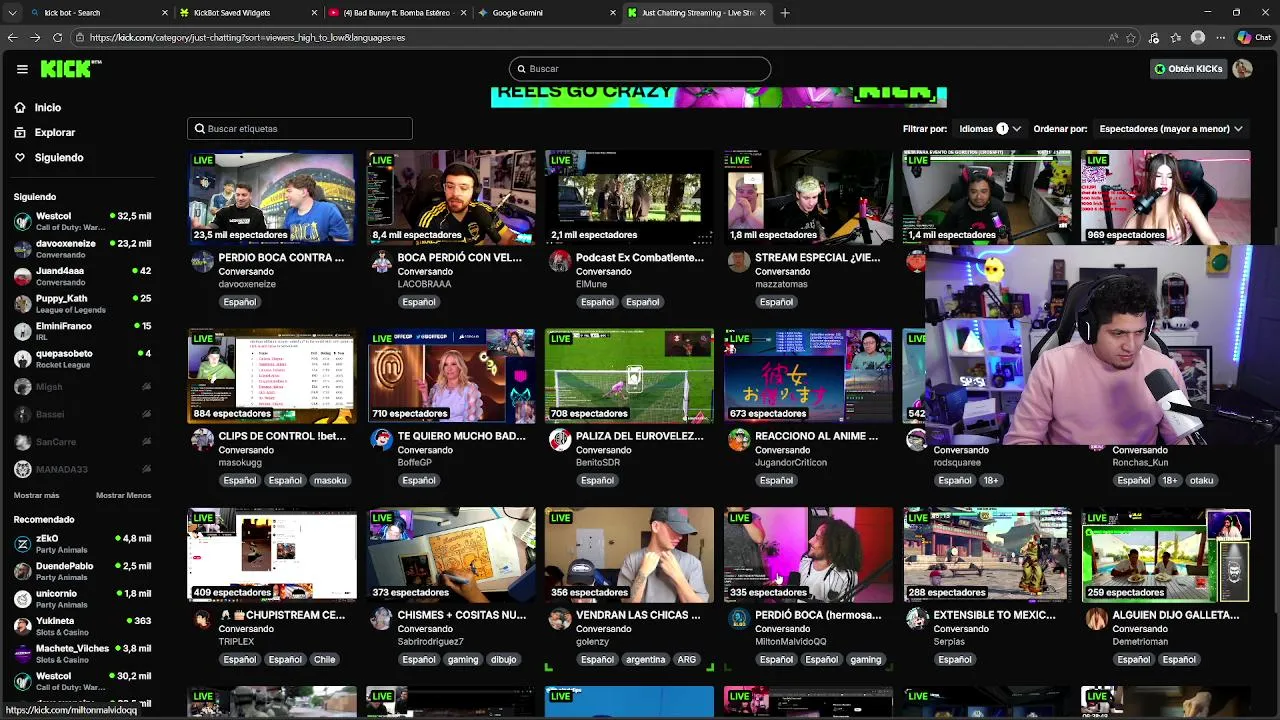This screenshot has width=1280, height=720.
Task: Click the Buscar search field
Action: coord(640,69)
